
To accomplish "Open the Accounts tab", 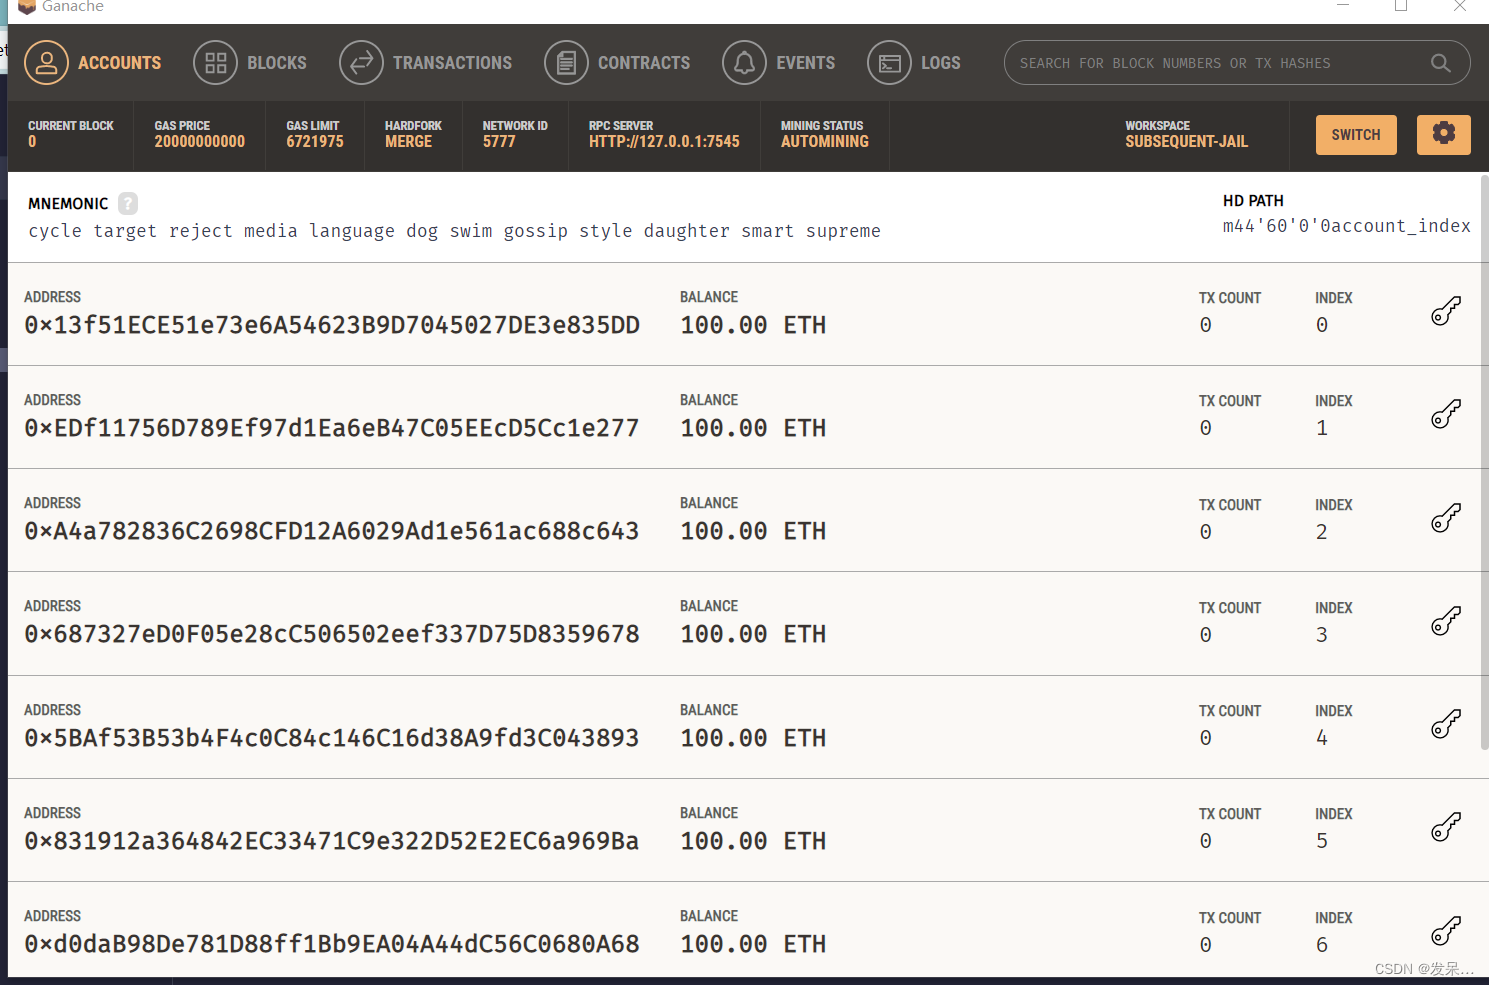I will [93, 63].
